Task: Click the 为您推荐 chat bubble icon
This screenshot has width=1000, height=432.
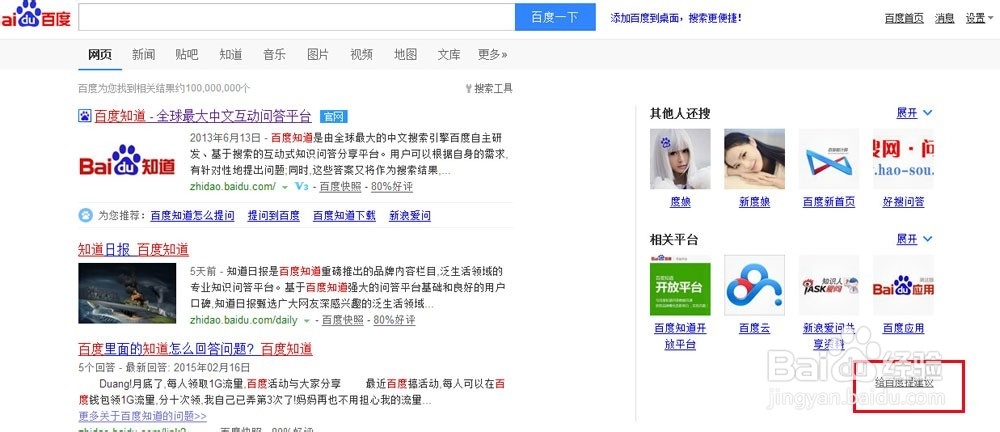Action: coord(85,215)
